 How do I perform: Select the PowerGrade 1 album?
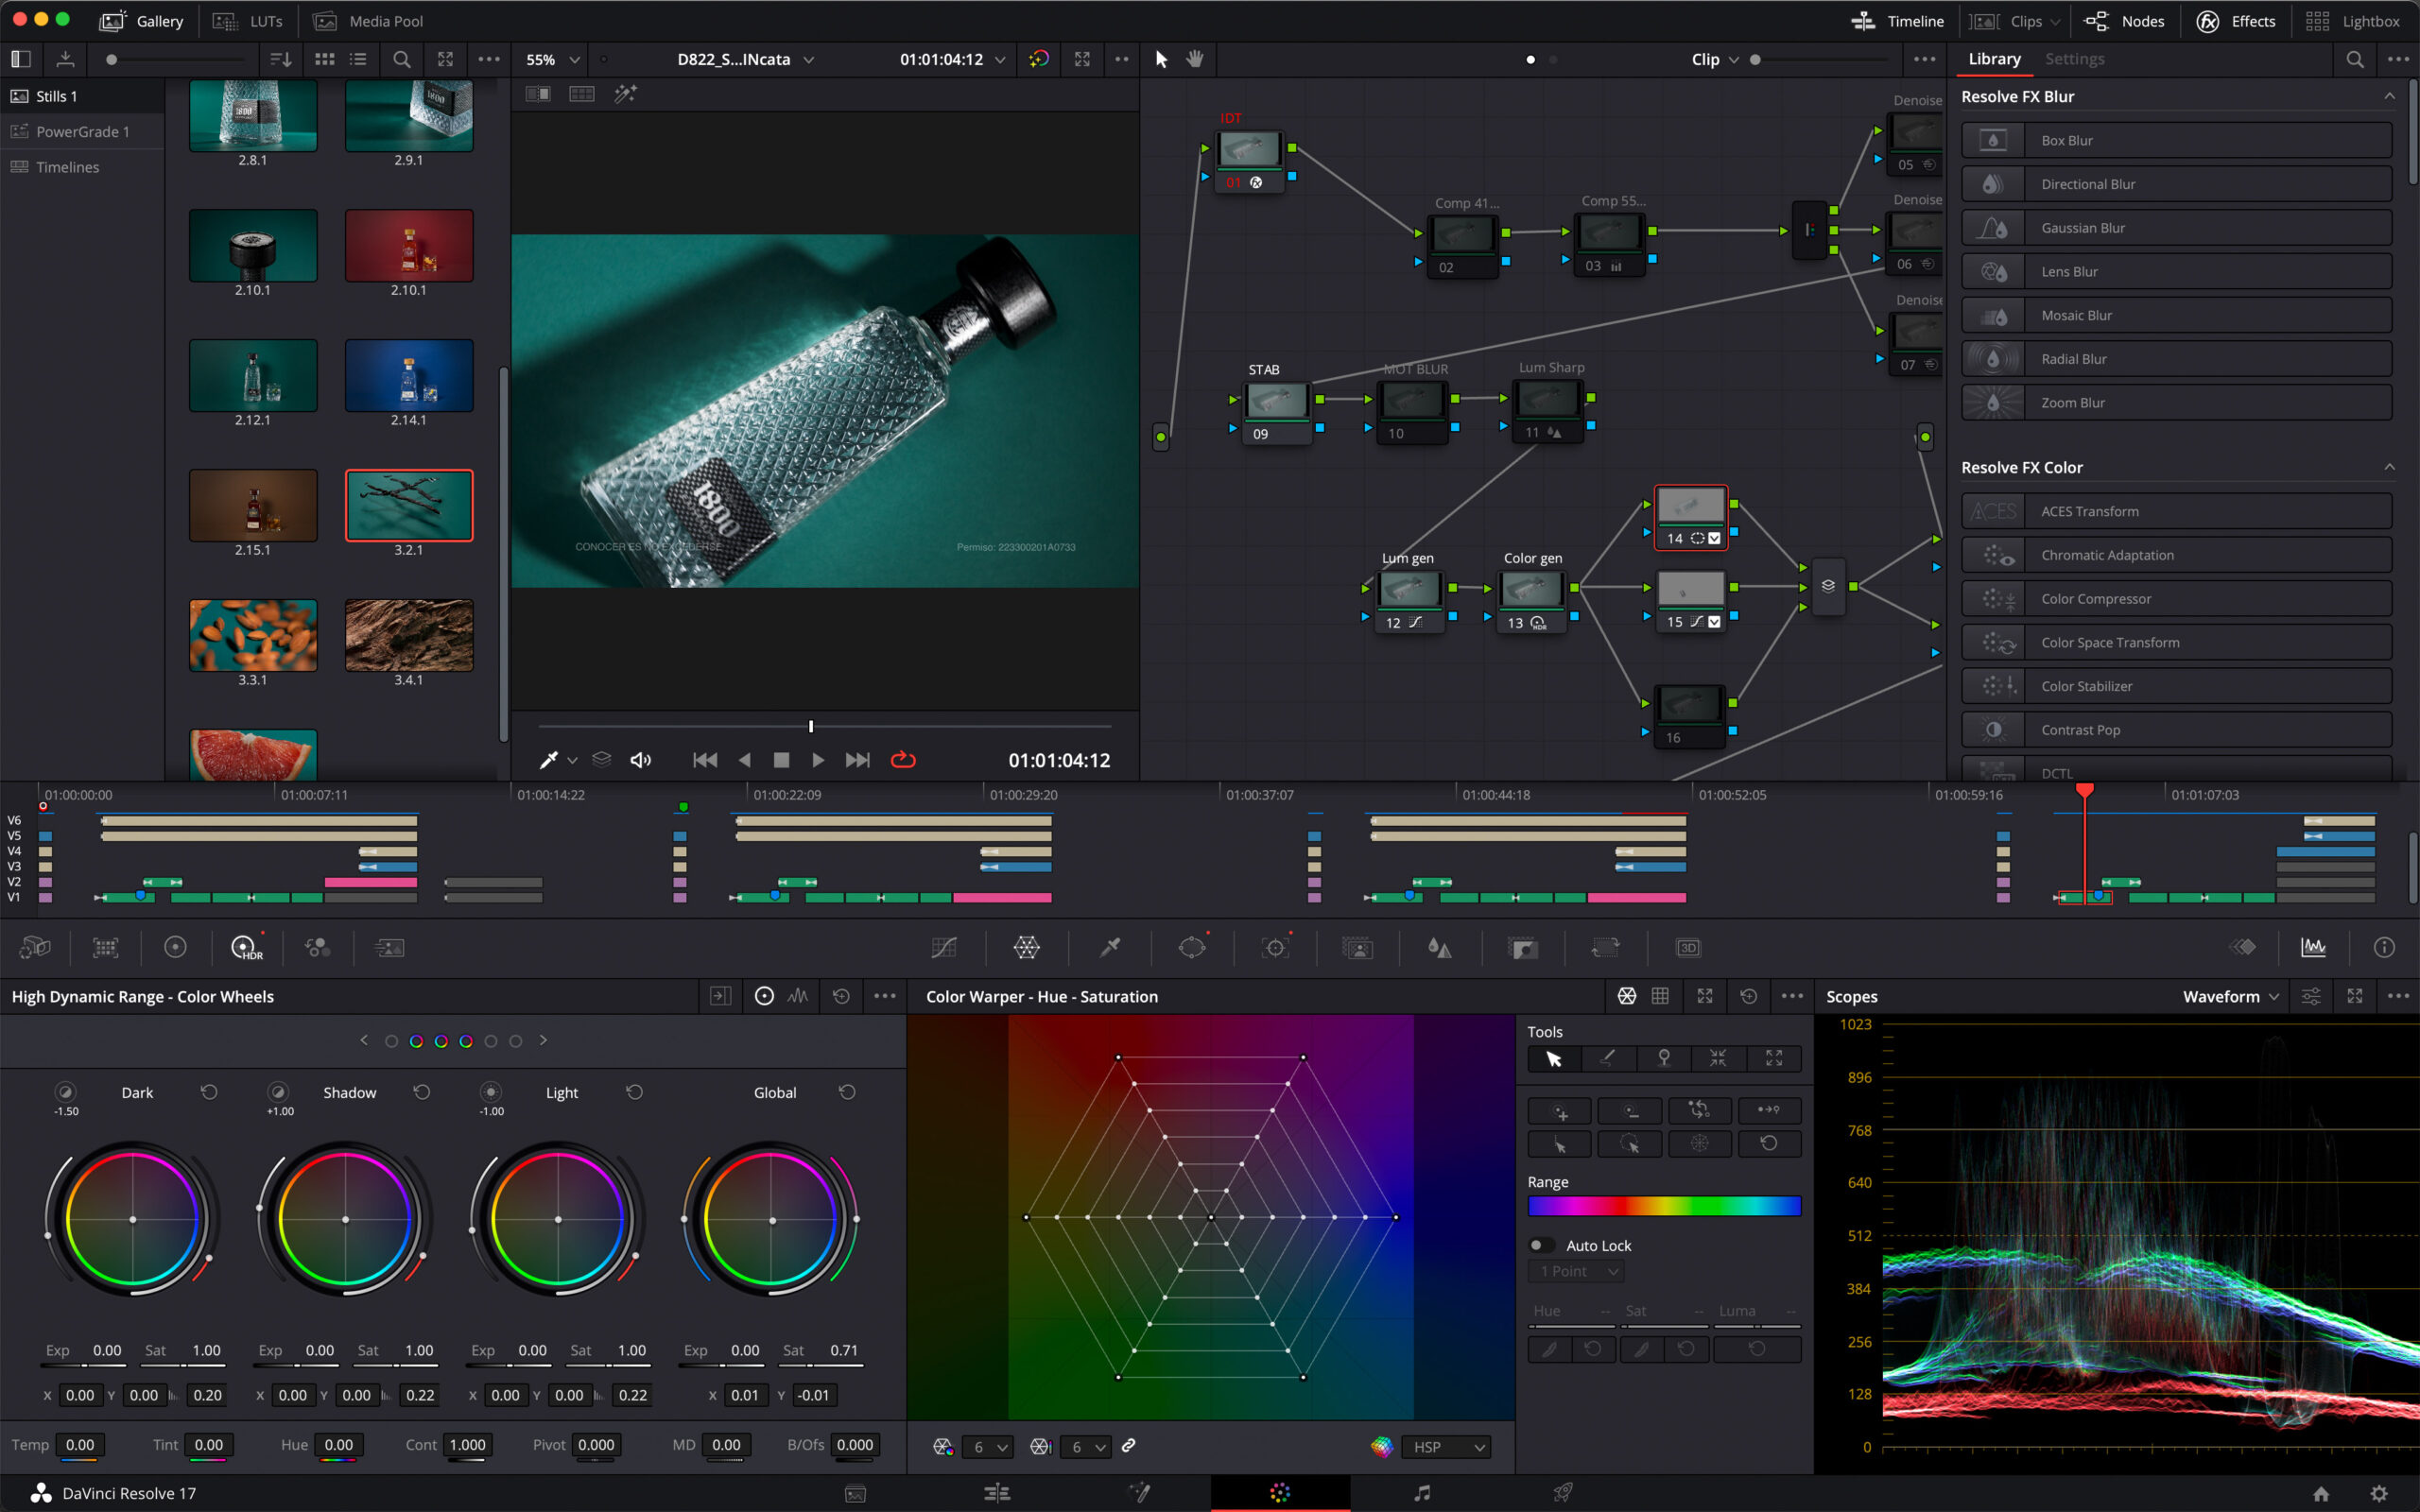pos(82,131)
